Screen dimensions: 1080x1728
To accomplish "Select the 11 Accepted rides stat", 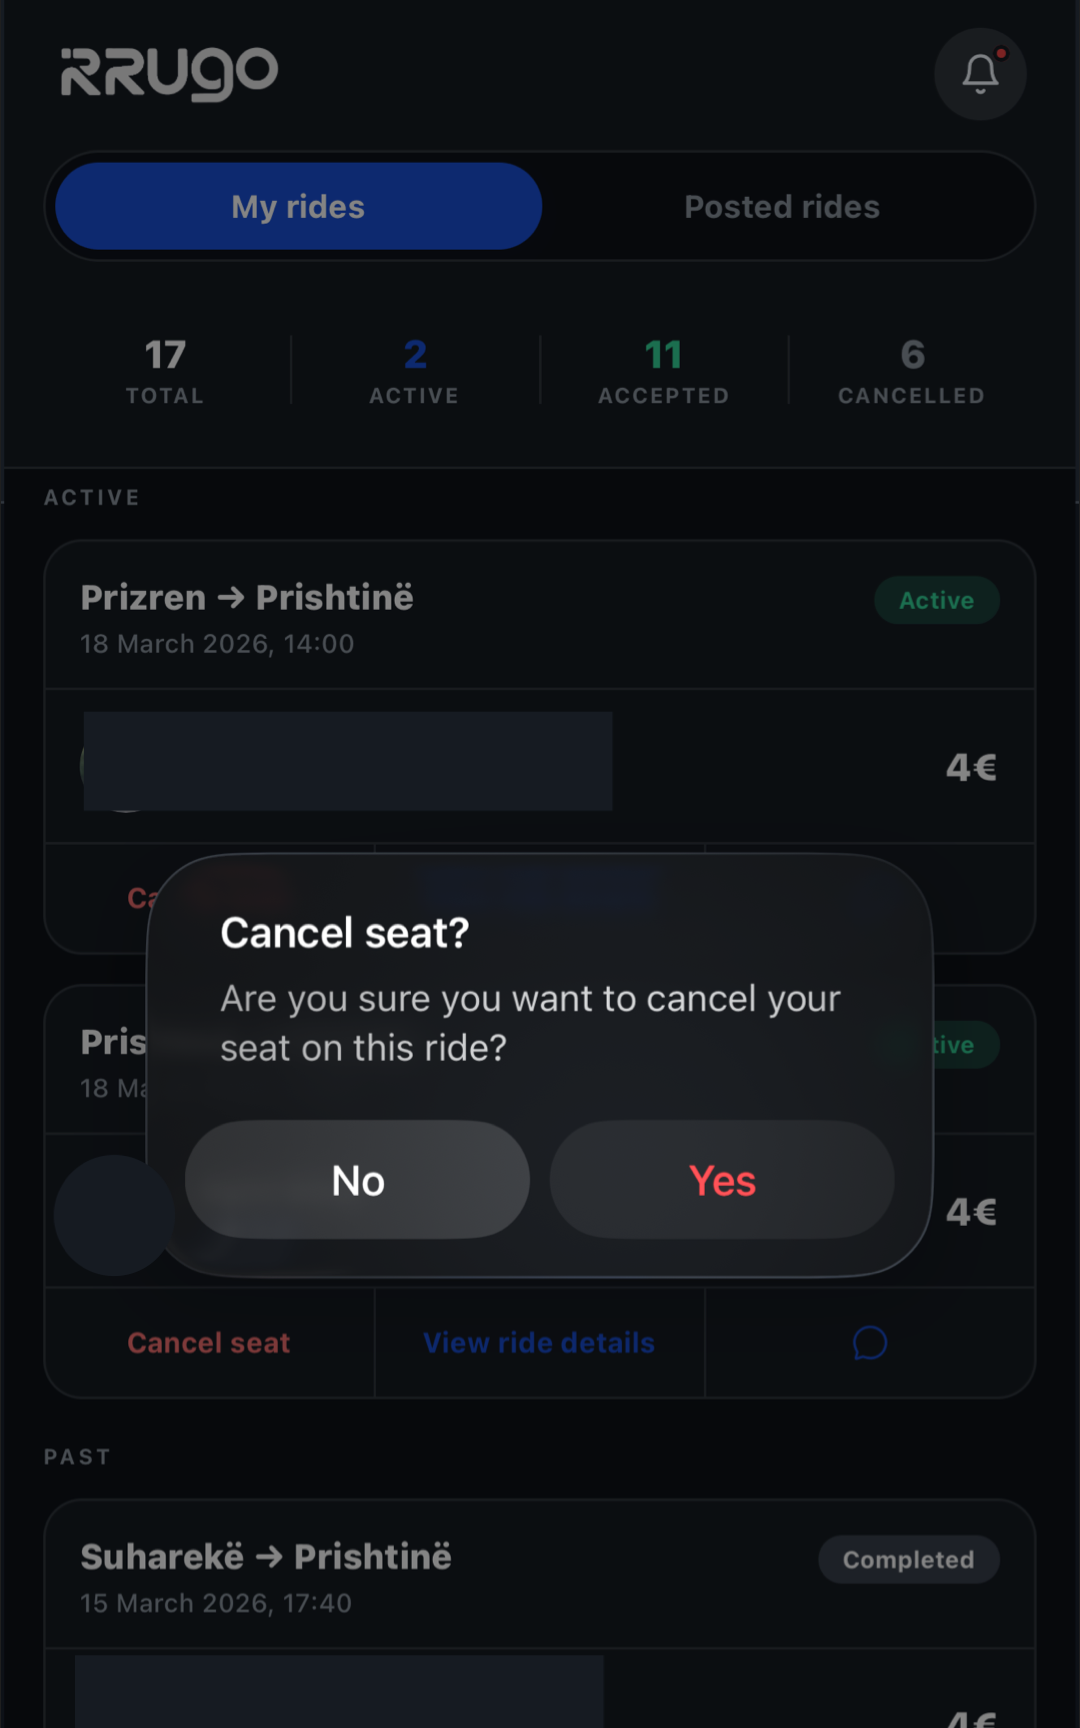I will 663,370.
